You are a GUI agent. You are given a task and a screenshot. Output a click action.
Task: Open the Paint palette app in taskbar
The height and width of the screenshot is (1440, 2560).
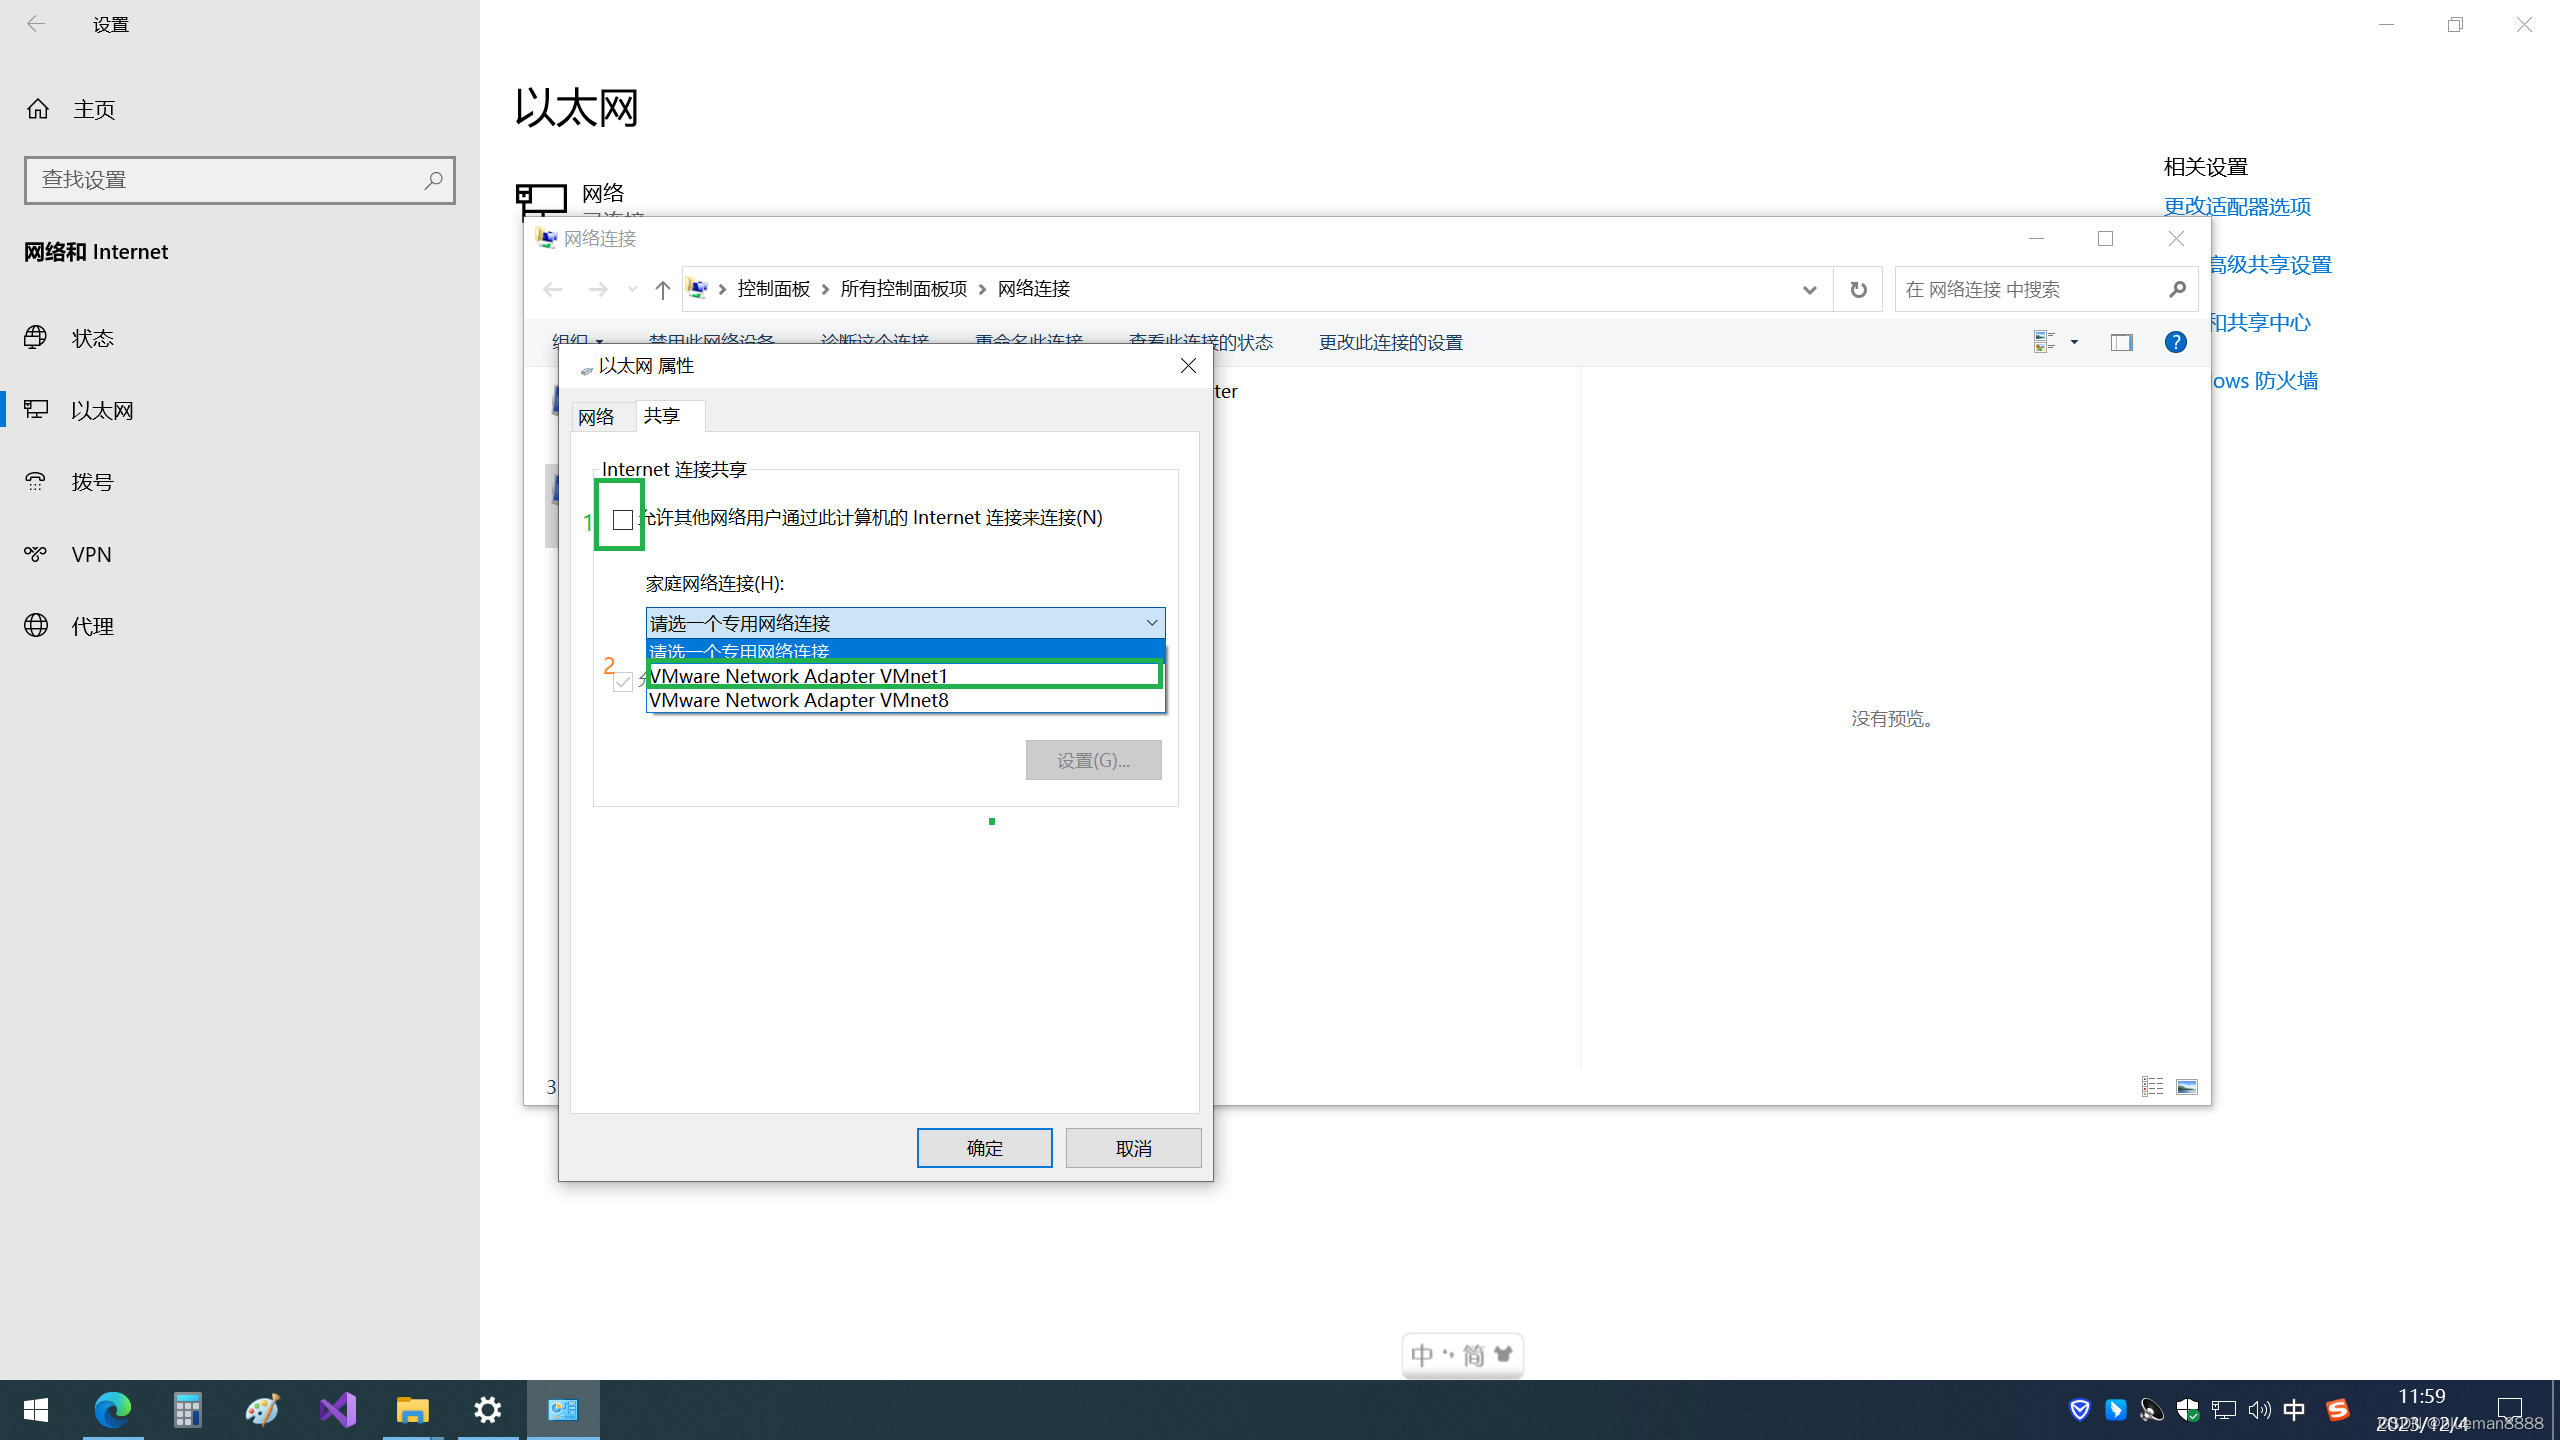[x=262, y=1410]
